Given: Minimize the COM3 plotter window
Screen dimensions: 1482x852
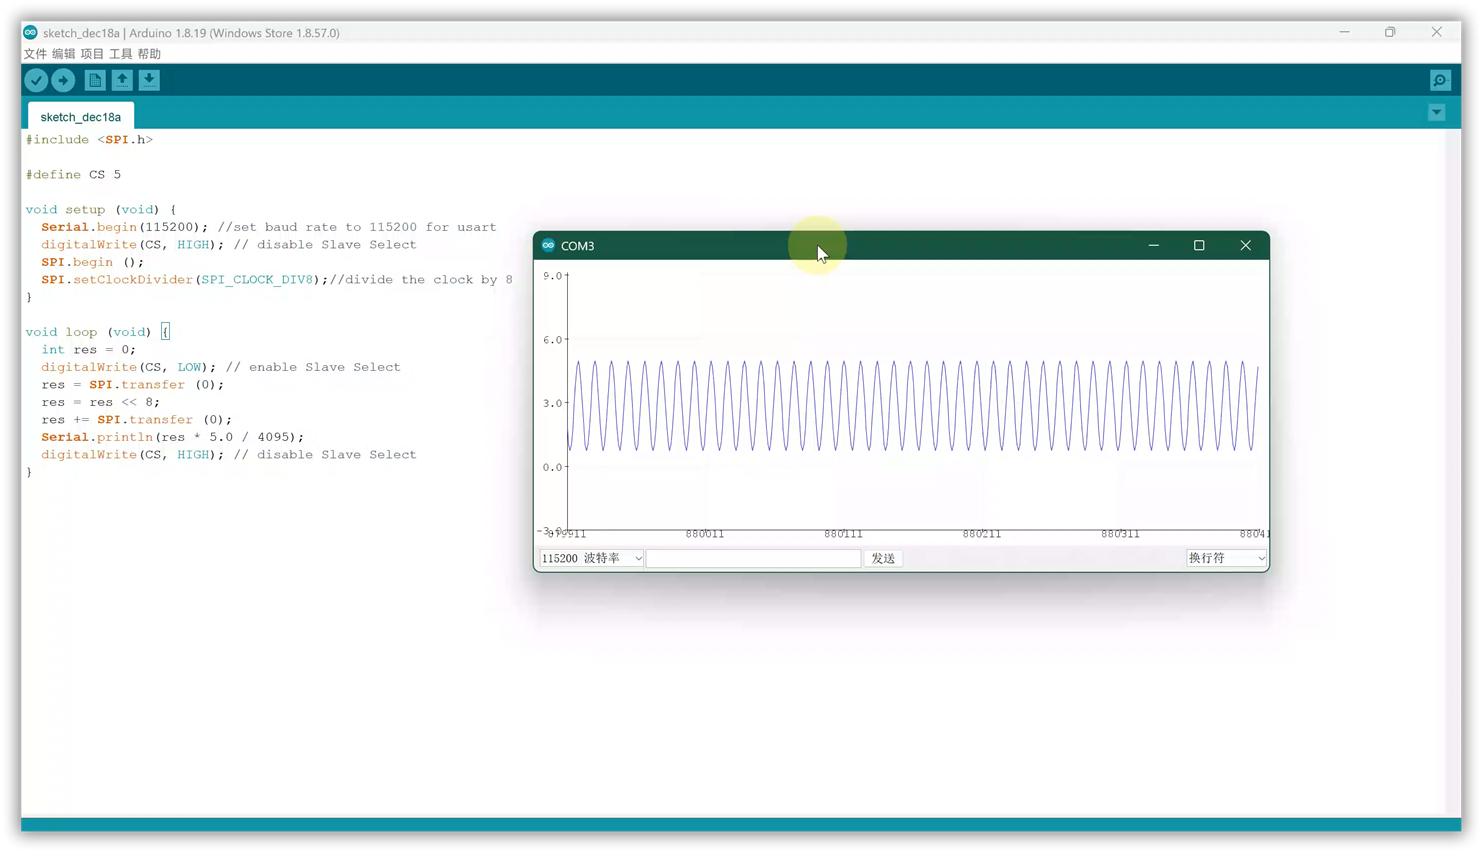Looking at the screenshot, I should pos(1153,245).
